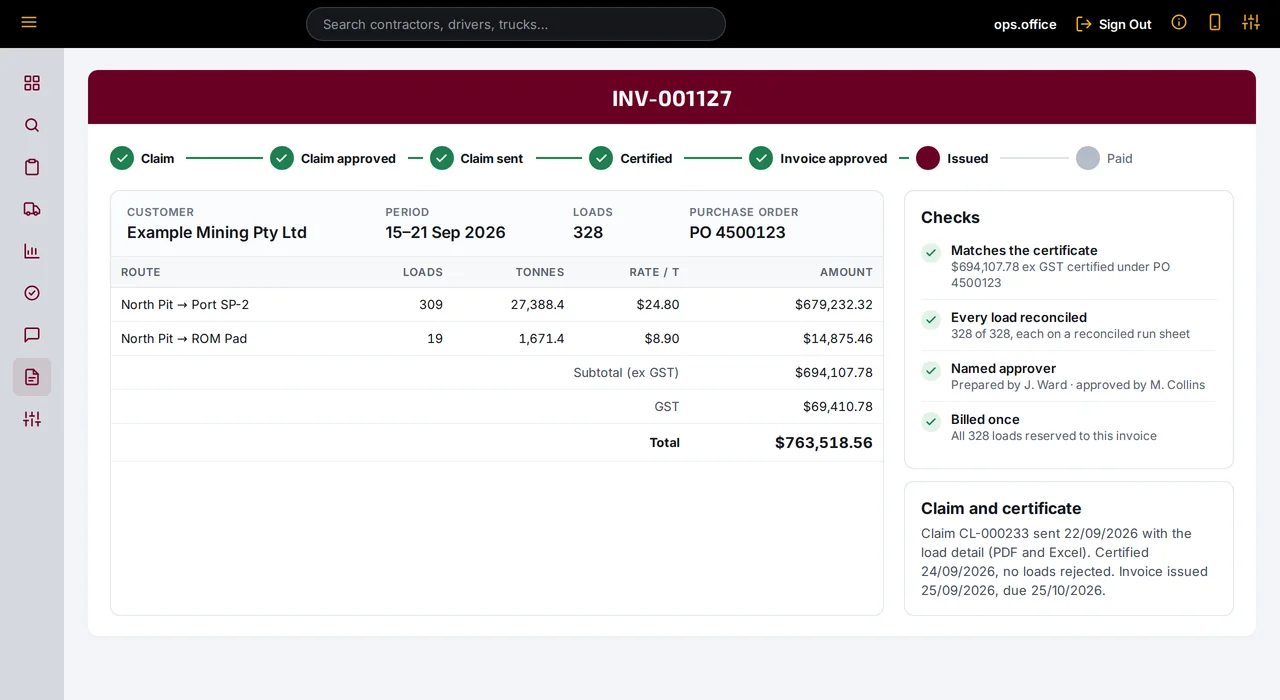Click the Billed once check icon
Image resolution: width=1280 pixels, height=700 pixels.
point(931,422)
